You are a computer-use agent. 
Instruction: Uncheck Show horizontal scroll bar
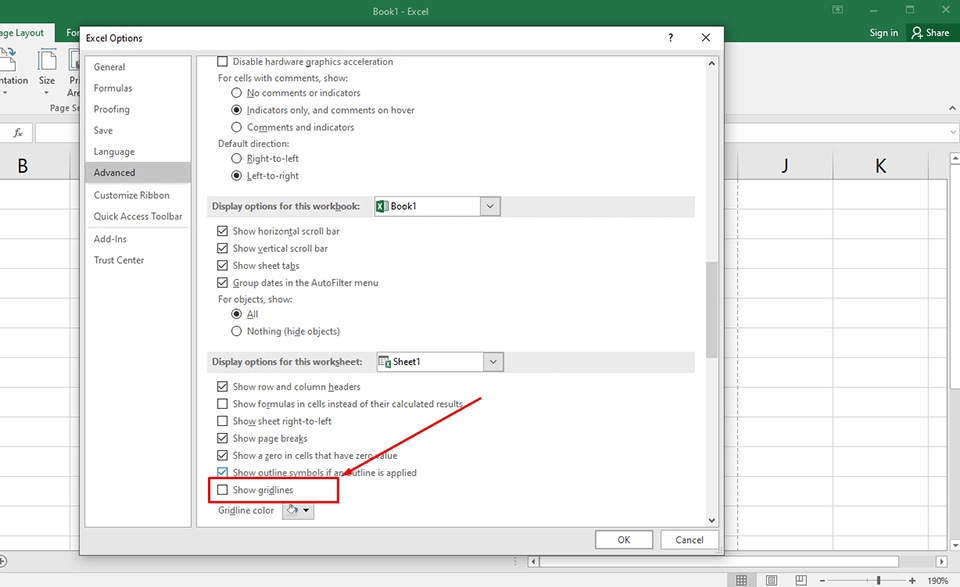[222, 231]
